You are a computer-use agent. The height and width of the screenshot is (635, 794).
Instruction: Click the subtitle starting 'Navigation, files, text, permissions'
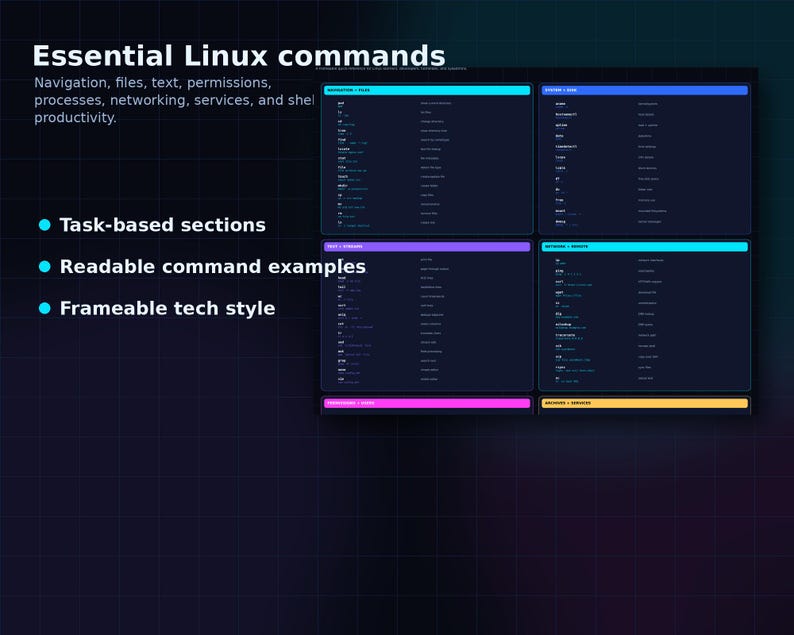(x=174, y=100)
